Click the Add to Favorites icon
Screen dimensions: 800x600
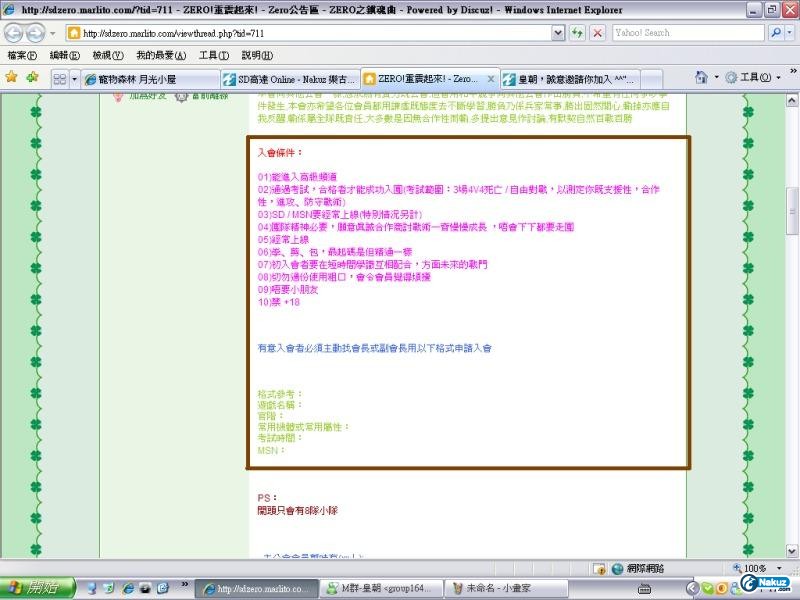(x=32, y=77)
